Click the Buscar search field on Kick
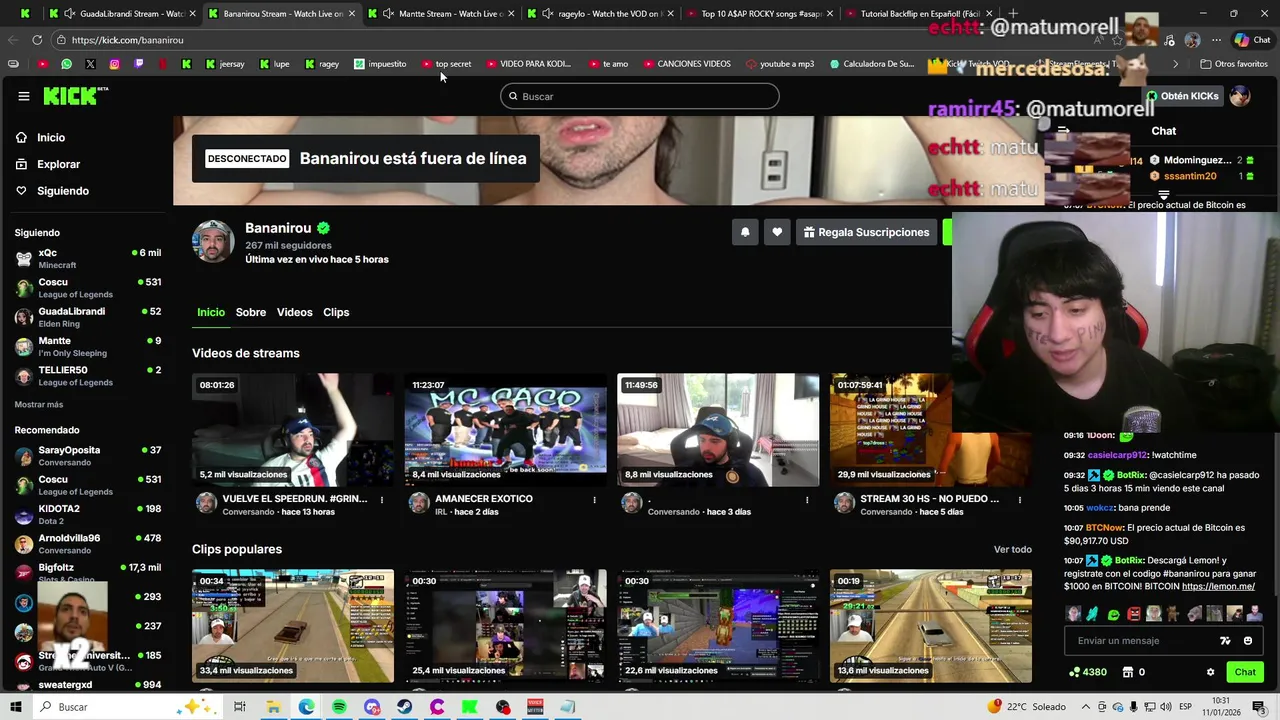 [x=640, y=96]
